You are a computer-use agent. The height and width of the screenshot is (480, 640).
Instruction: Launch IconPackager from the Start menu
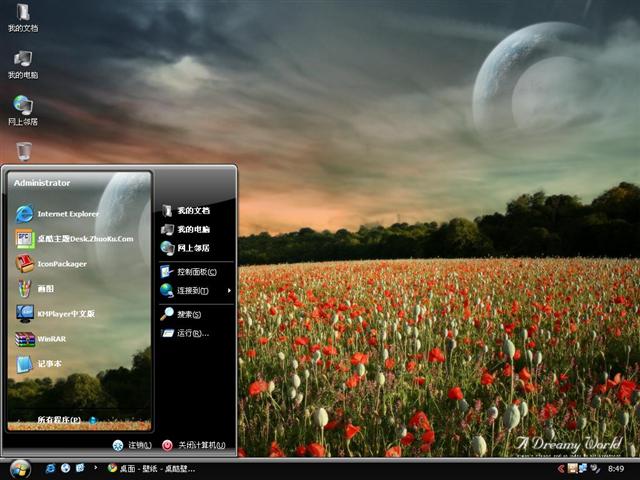[61, 264]
